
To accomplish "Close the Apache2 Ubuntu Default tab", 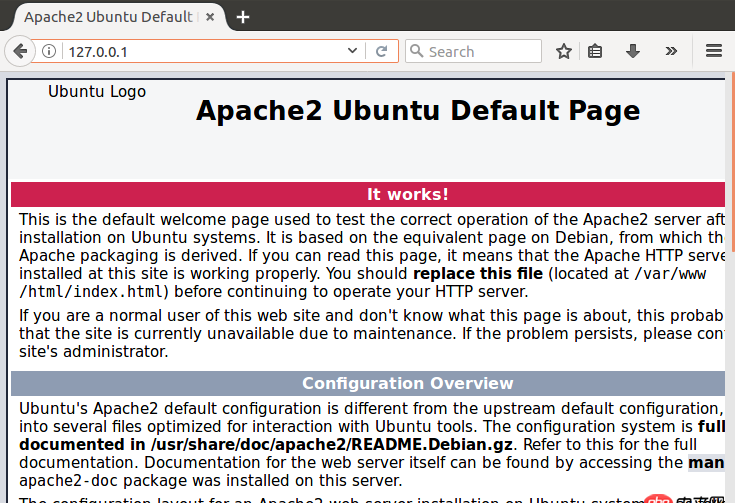I will point(210,17).
